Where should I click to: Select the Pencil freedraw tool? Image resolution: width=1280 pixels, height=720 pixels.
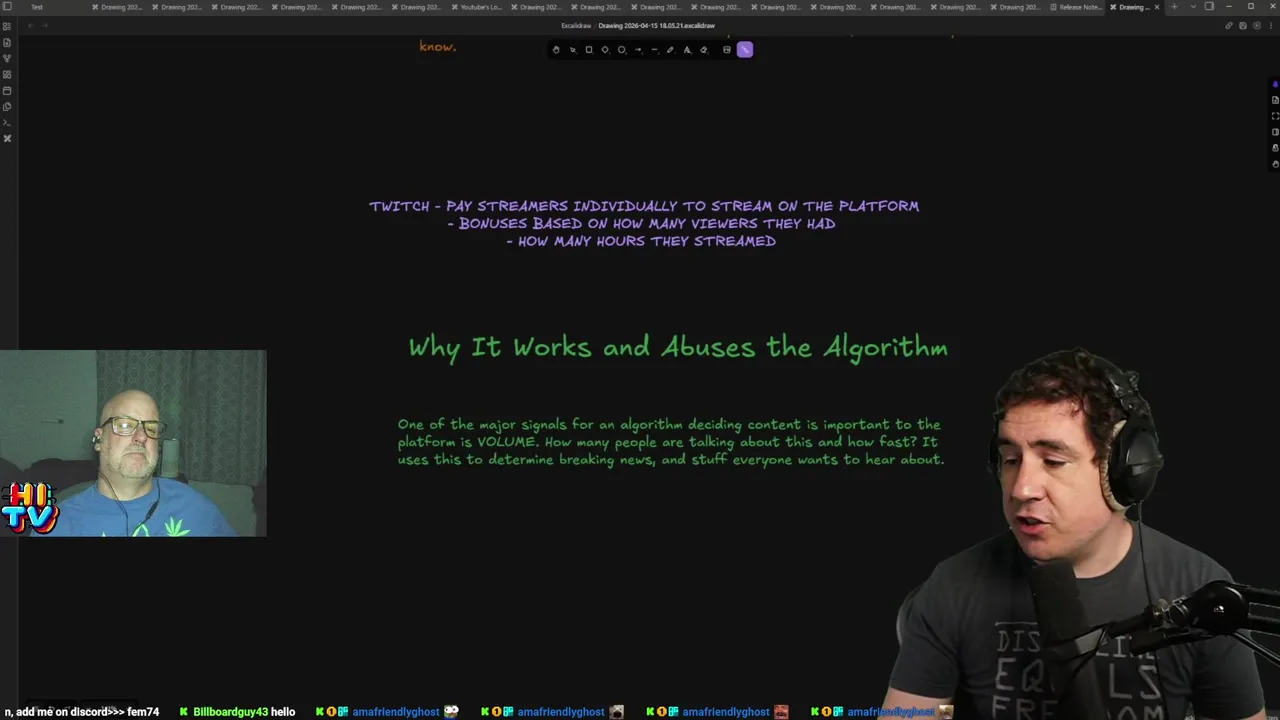pyautogui.click(x=670, y=50)
